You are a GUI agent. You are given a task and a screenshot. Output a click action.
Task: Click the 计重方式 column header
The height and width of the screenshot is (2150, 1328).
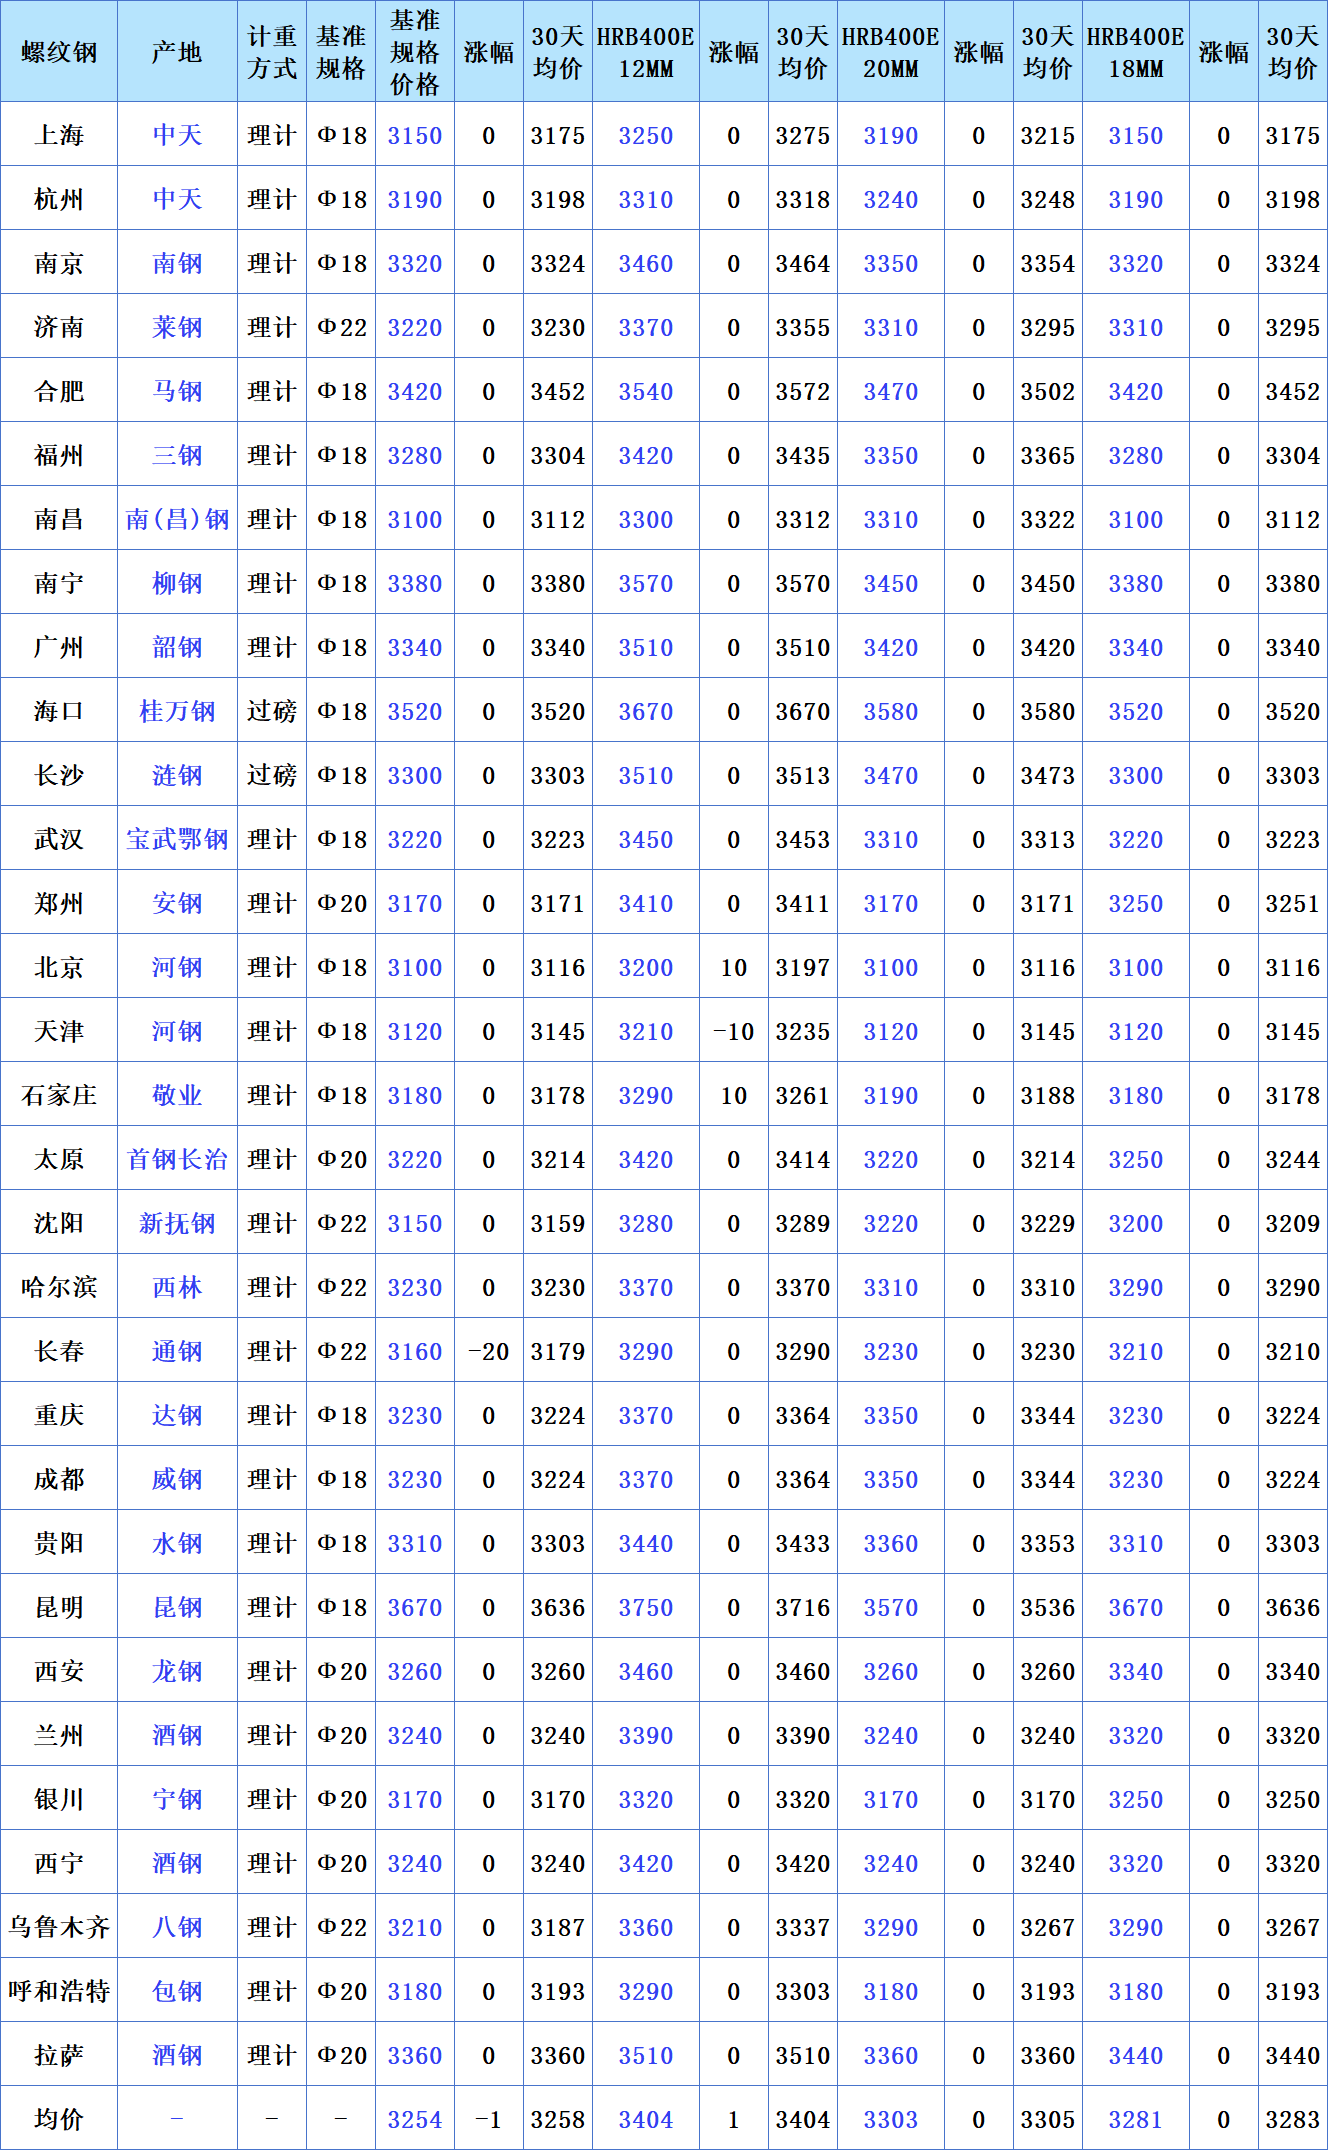(x=272, y=52)
